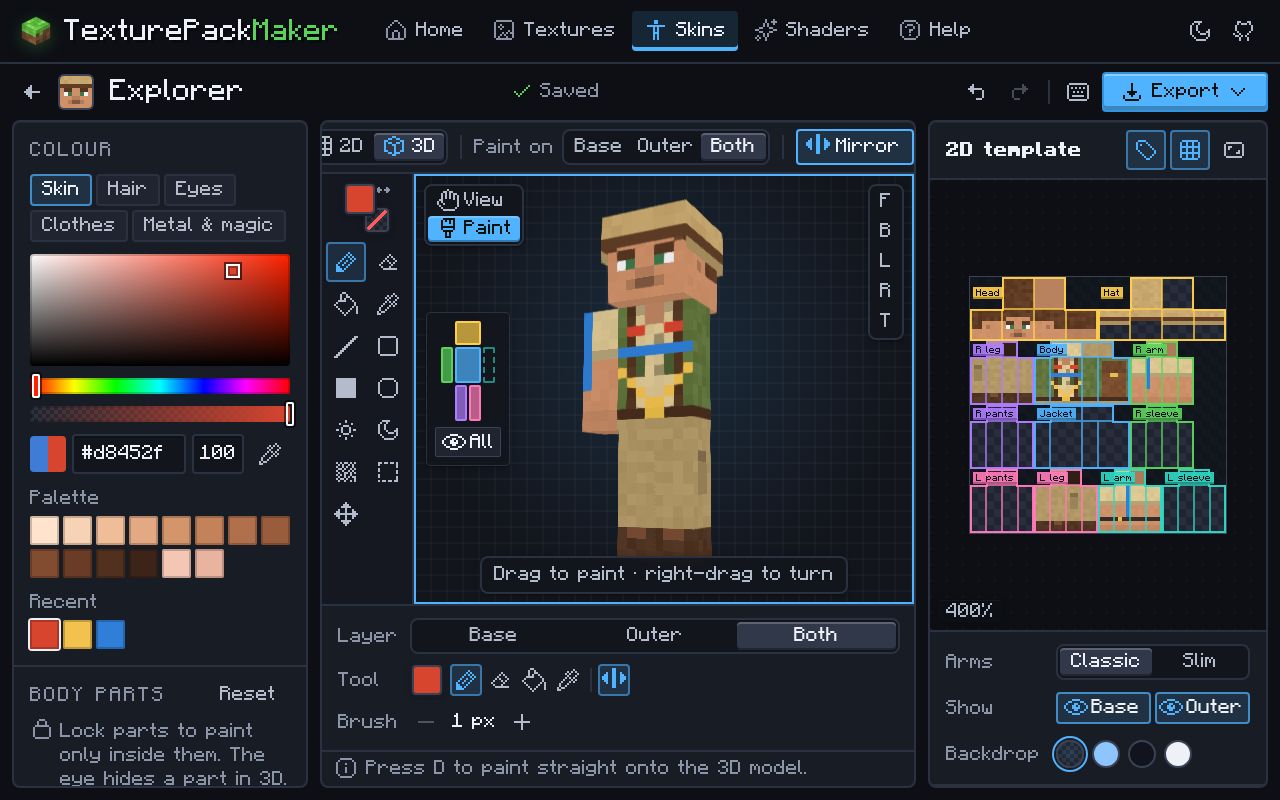Select the Metal & magic tab
The width and height of the screenshot is (1280, 800).
pos(208,225)
